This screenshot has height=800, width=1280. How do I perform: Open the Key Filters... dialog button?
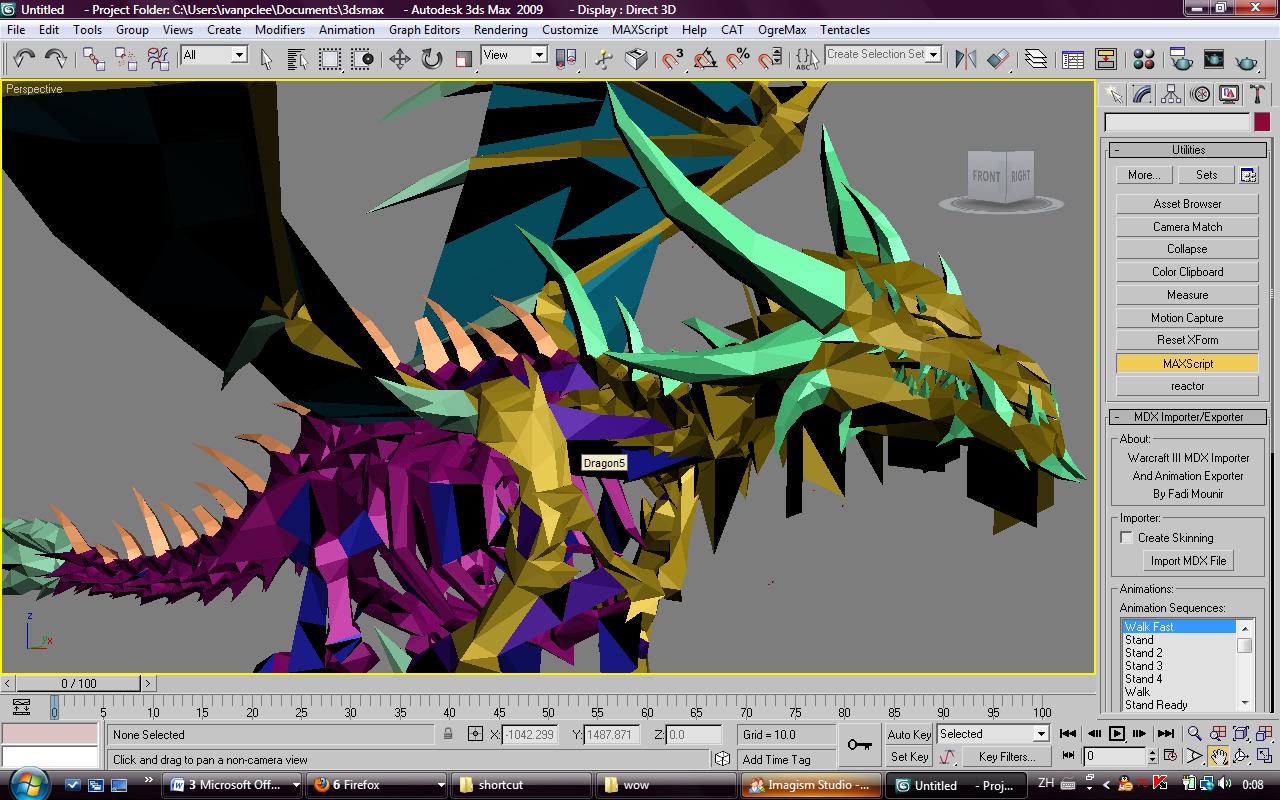(x=1006, y=757)
